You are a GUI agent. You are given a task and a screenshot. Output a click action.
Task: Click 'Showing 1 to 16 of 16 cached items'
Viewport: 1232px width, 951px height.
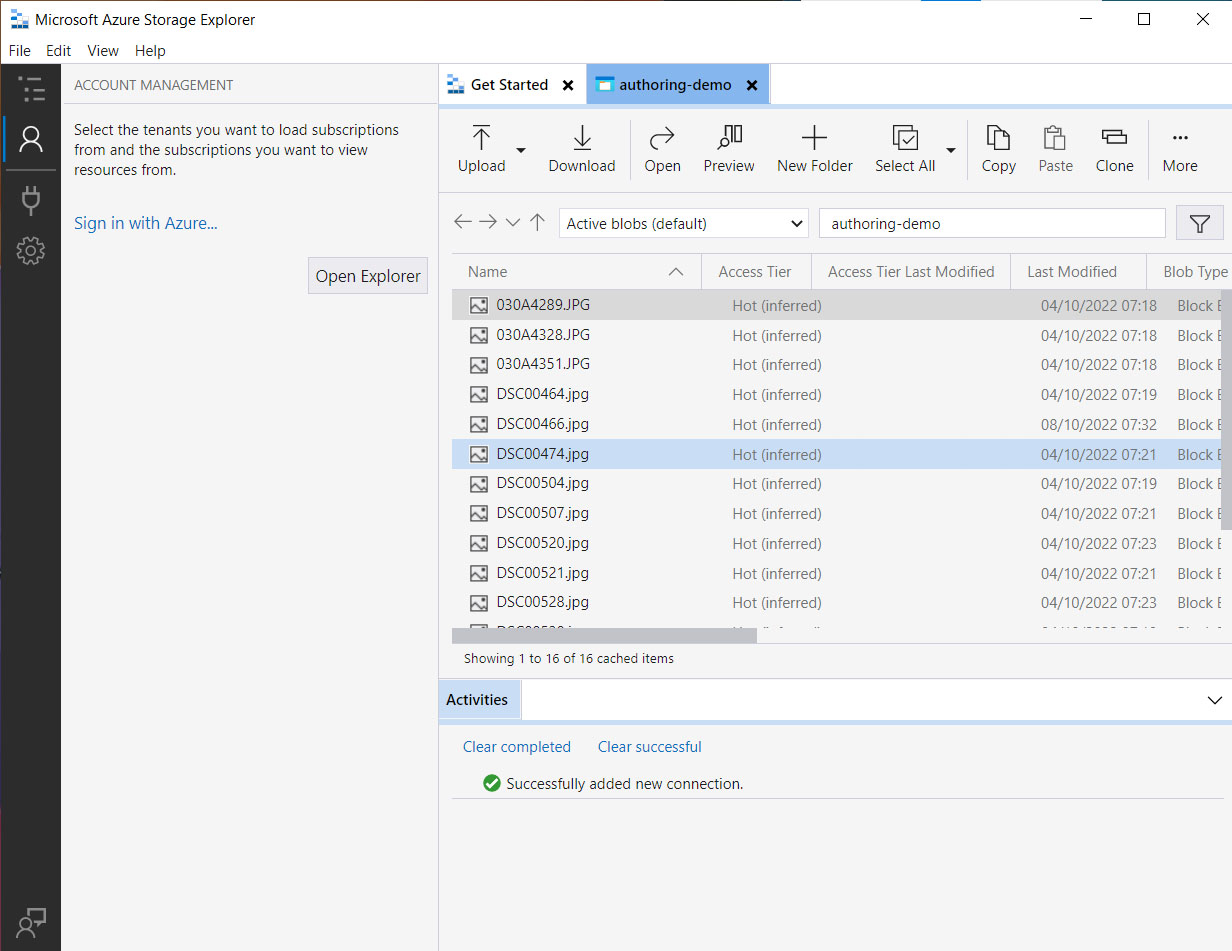point(569,659)
